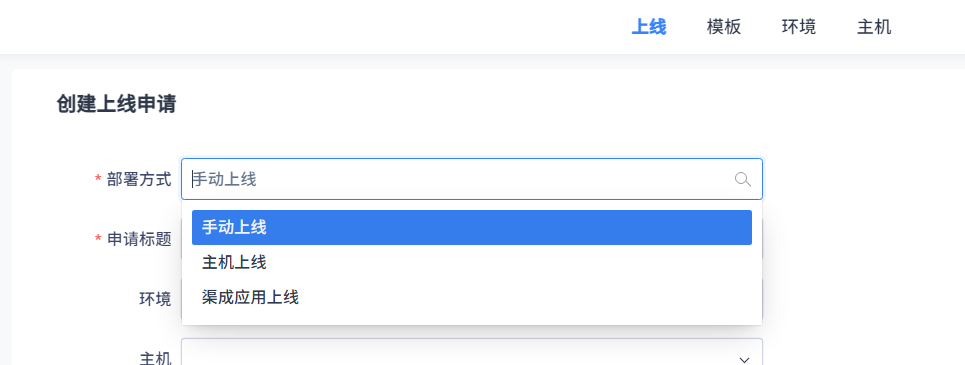Viewport: 965px width, 365px height.
Task: Click the text cursor at start of 部署方式 box
Action: (x=193, y=179)
